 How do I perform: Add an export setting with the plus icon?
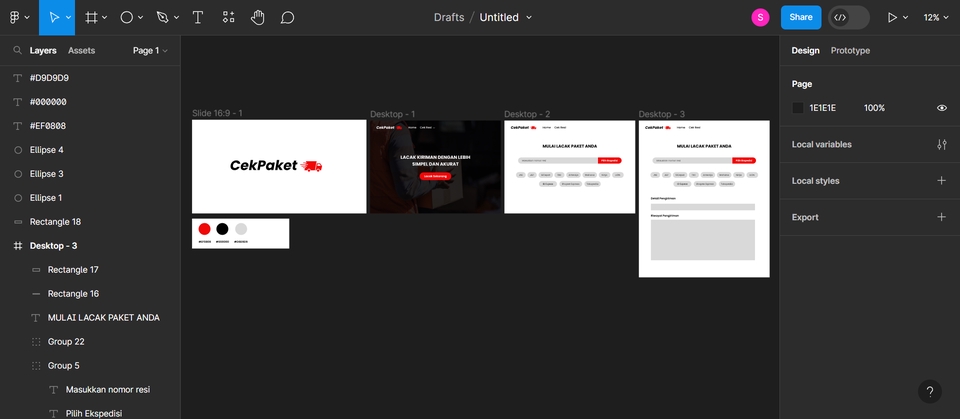(942, 217)
